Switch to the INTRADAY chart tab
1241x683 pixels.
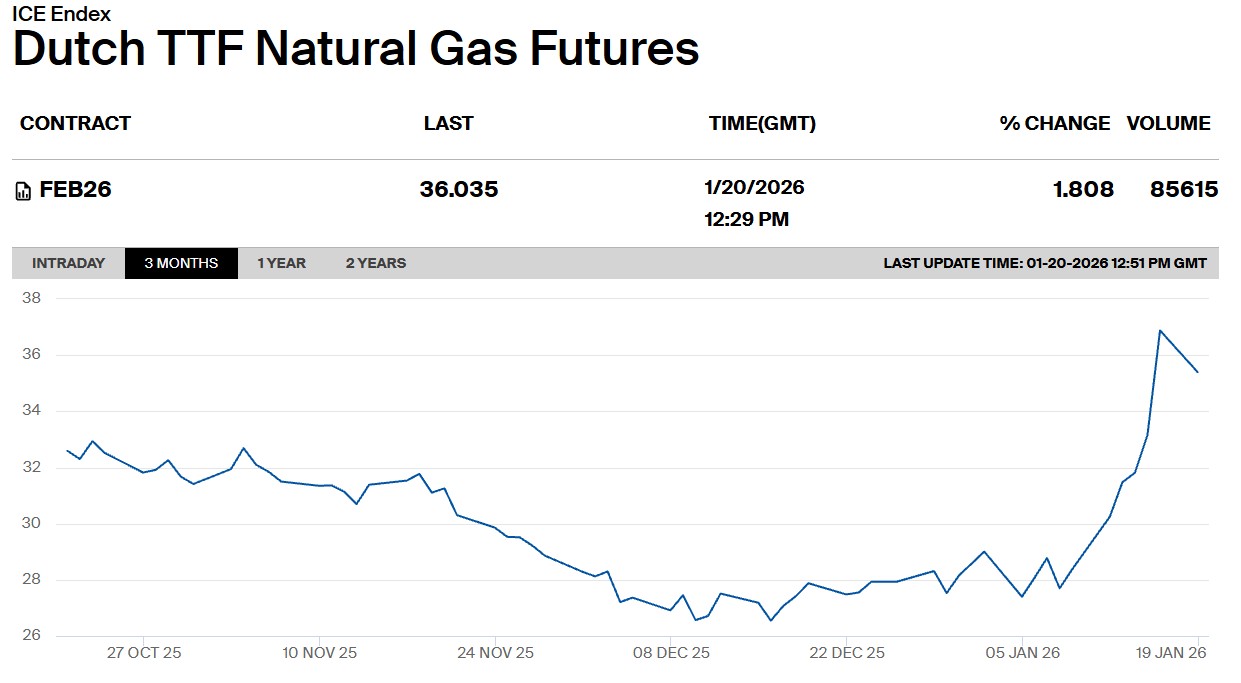click(68, 263)
